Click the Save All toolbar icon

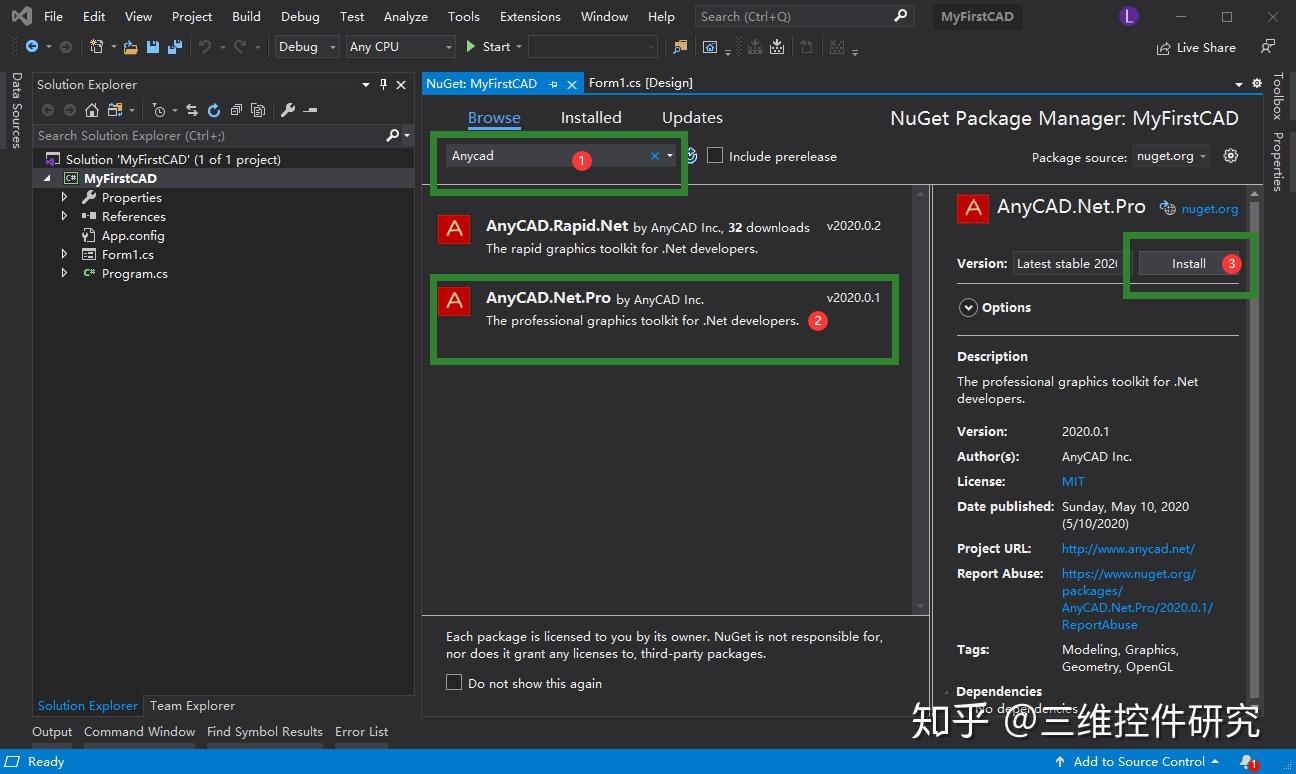[175, 47]
